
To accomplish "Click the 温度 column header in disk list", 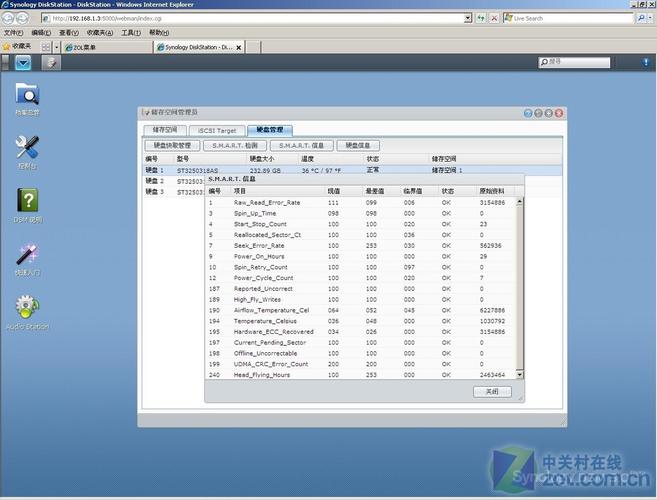I will tap(331, 159).
